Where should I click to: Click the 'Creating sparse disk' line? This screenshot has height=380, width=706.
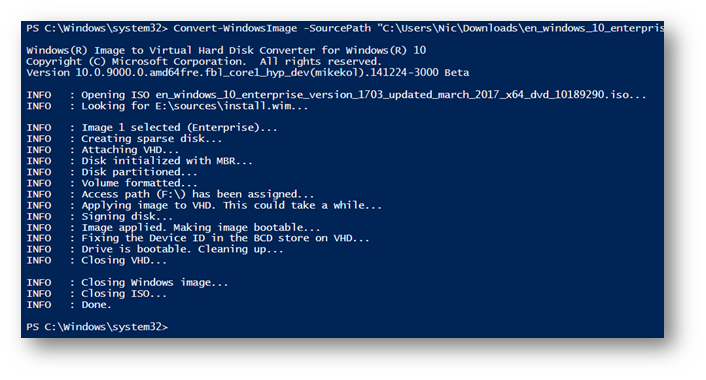tap(124, 139)
